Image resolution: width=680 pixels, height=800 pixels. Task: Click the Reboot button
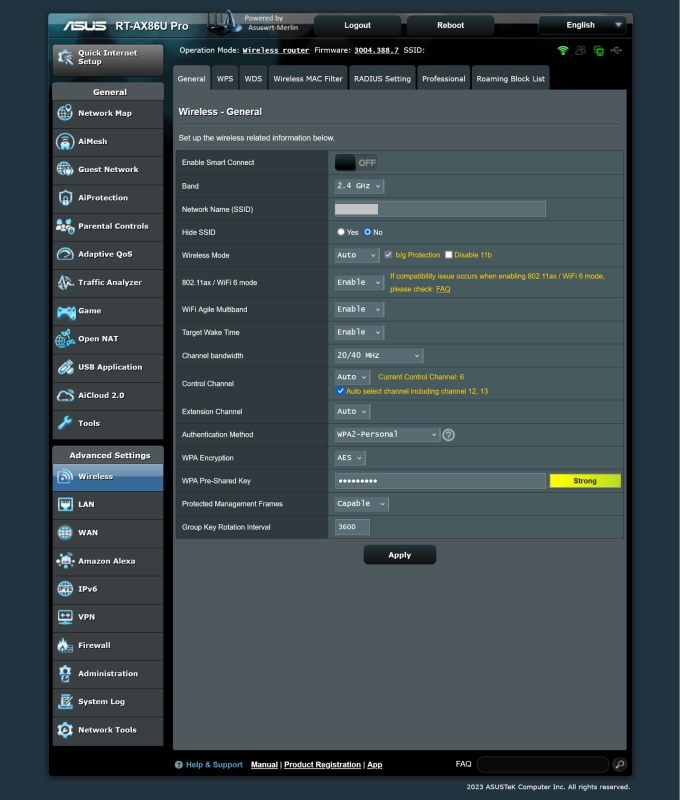click(x=450, y=25)
